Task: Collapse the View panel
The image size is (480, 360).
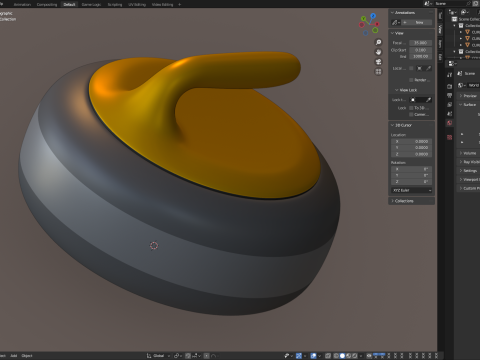Action: pos(393,33)
